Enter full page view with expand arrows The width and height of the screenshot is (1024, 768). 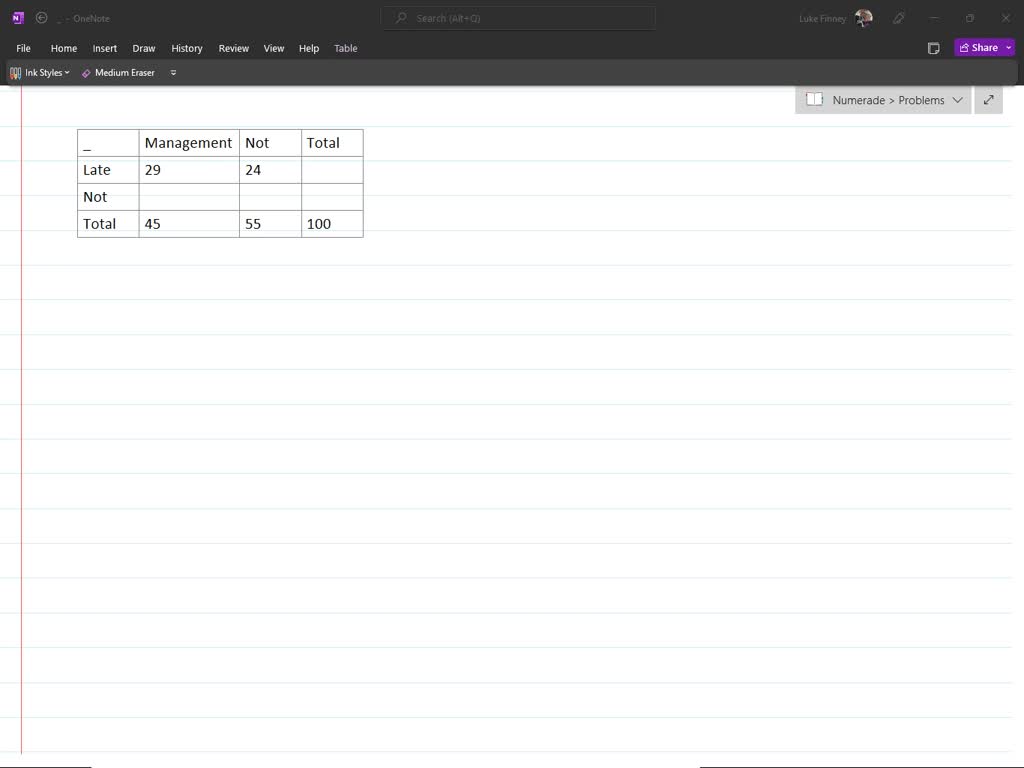(988, 100)
